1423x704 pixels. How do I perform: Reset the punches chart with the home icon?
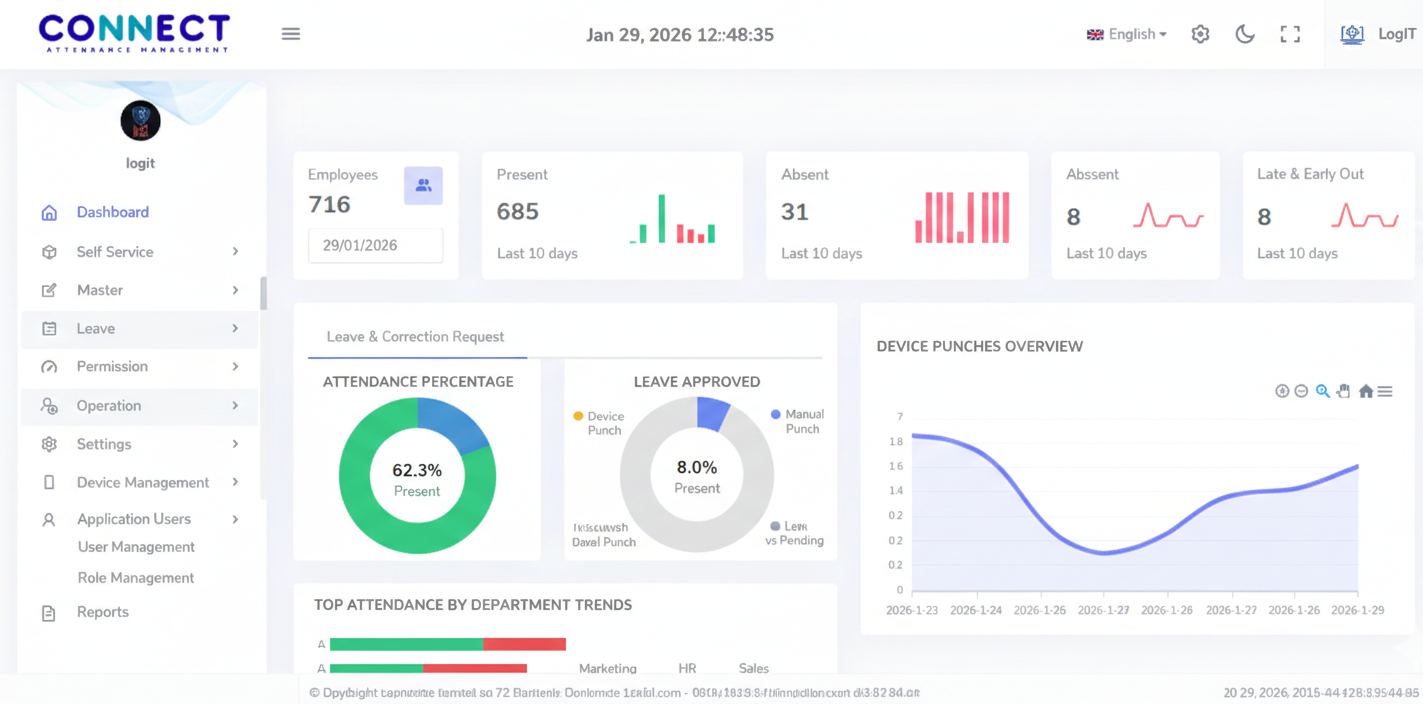point(1366,391)
